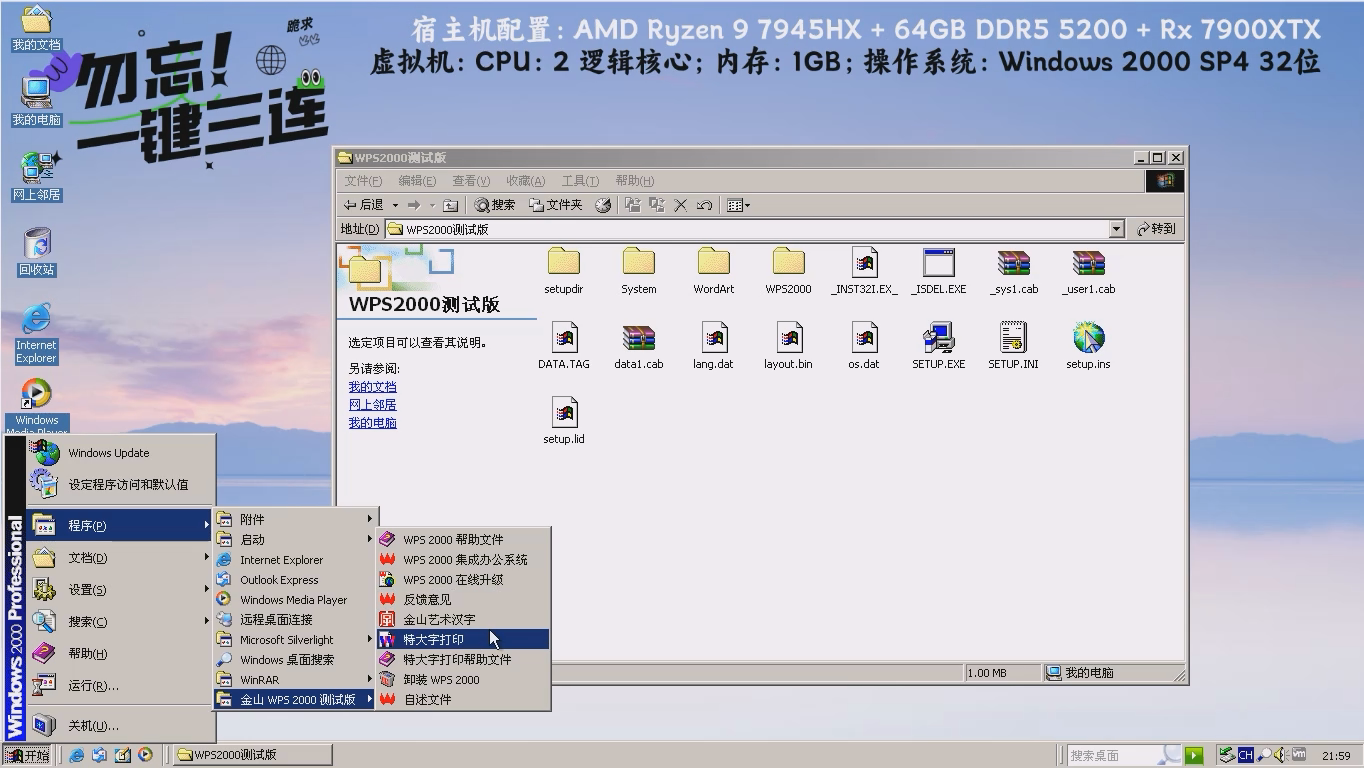Click the 我的电脑 link in side panel
Screen dimensions: 1364x768
[372, 423]
